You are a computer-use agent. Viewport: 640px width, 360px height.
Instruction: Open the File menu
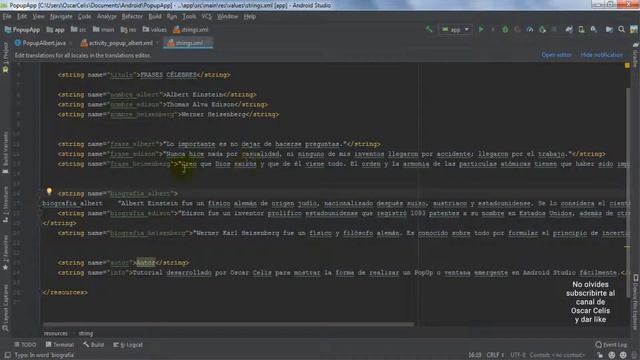pos(7,17)
